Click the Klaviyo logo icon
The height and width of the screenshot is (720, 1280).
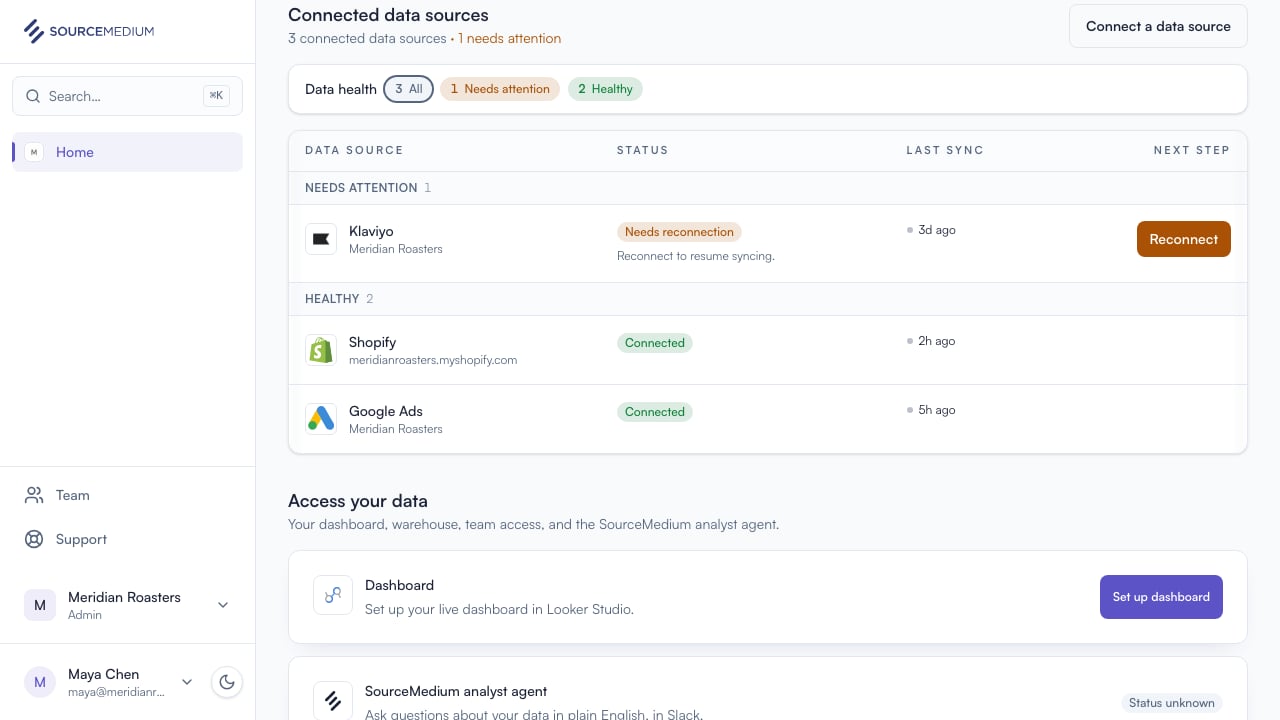coord(321,239)
